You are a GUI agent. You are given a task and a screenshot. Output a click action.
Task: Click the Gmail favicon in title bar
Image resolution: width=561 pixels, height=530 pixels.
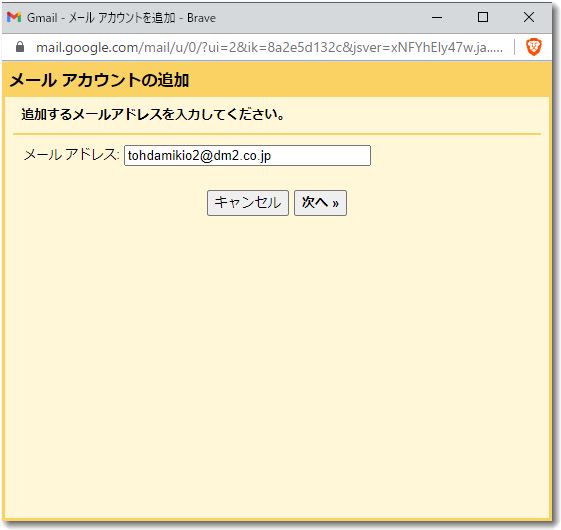click(x=14, y=17)
